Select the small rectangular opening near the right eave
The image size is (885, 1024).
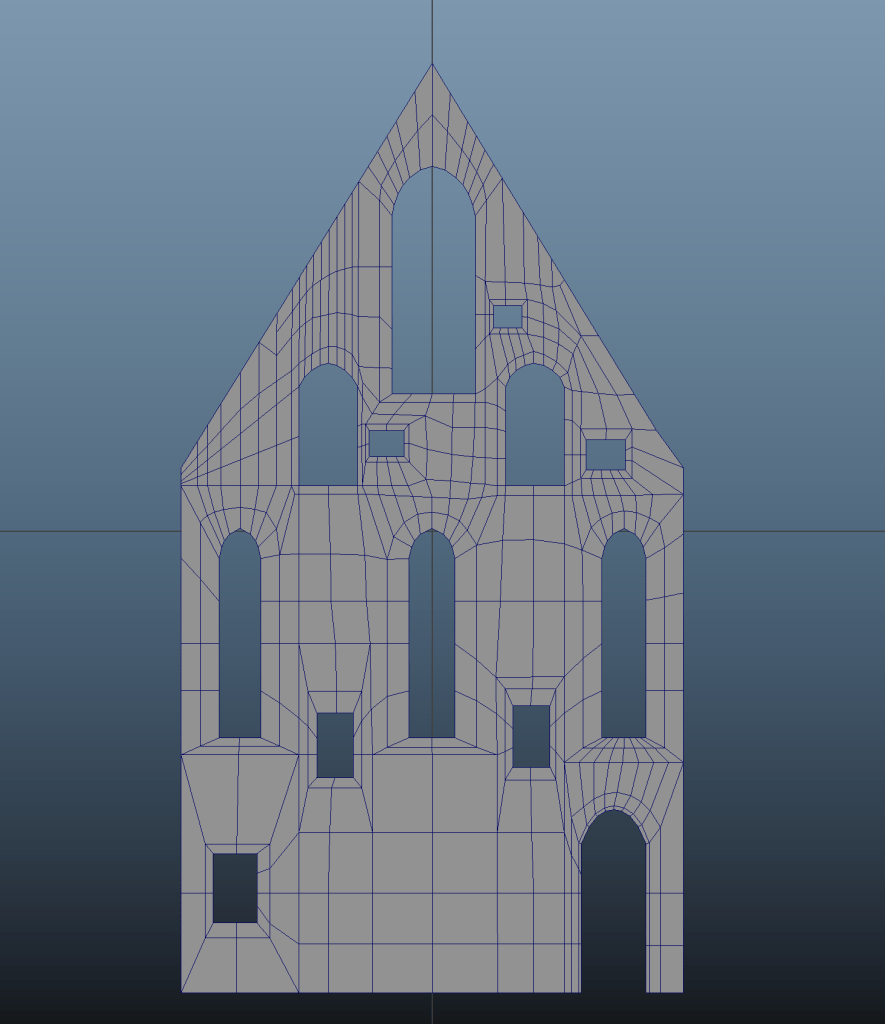(605, 454)
